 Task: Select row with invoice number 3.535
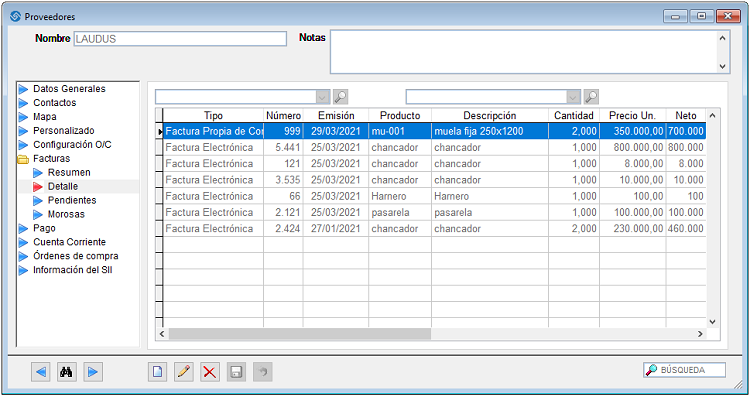(434, 180)
